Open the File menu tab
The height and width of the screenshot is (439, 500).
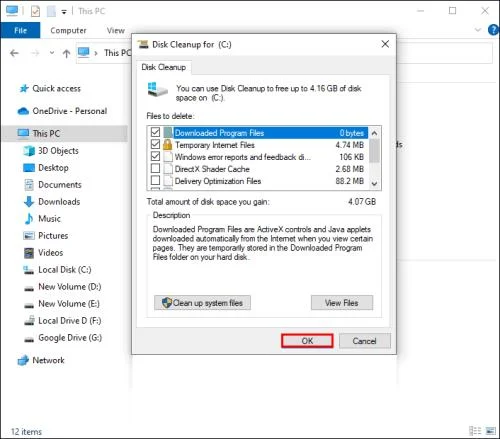tap(20, 30)
